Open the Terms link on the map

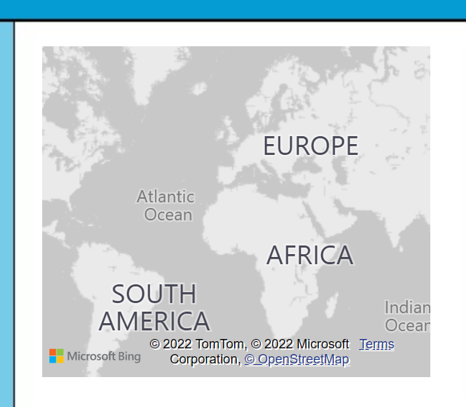(377, 344)
